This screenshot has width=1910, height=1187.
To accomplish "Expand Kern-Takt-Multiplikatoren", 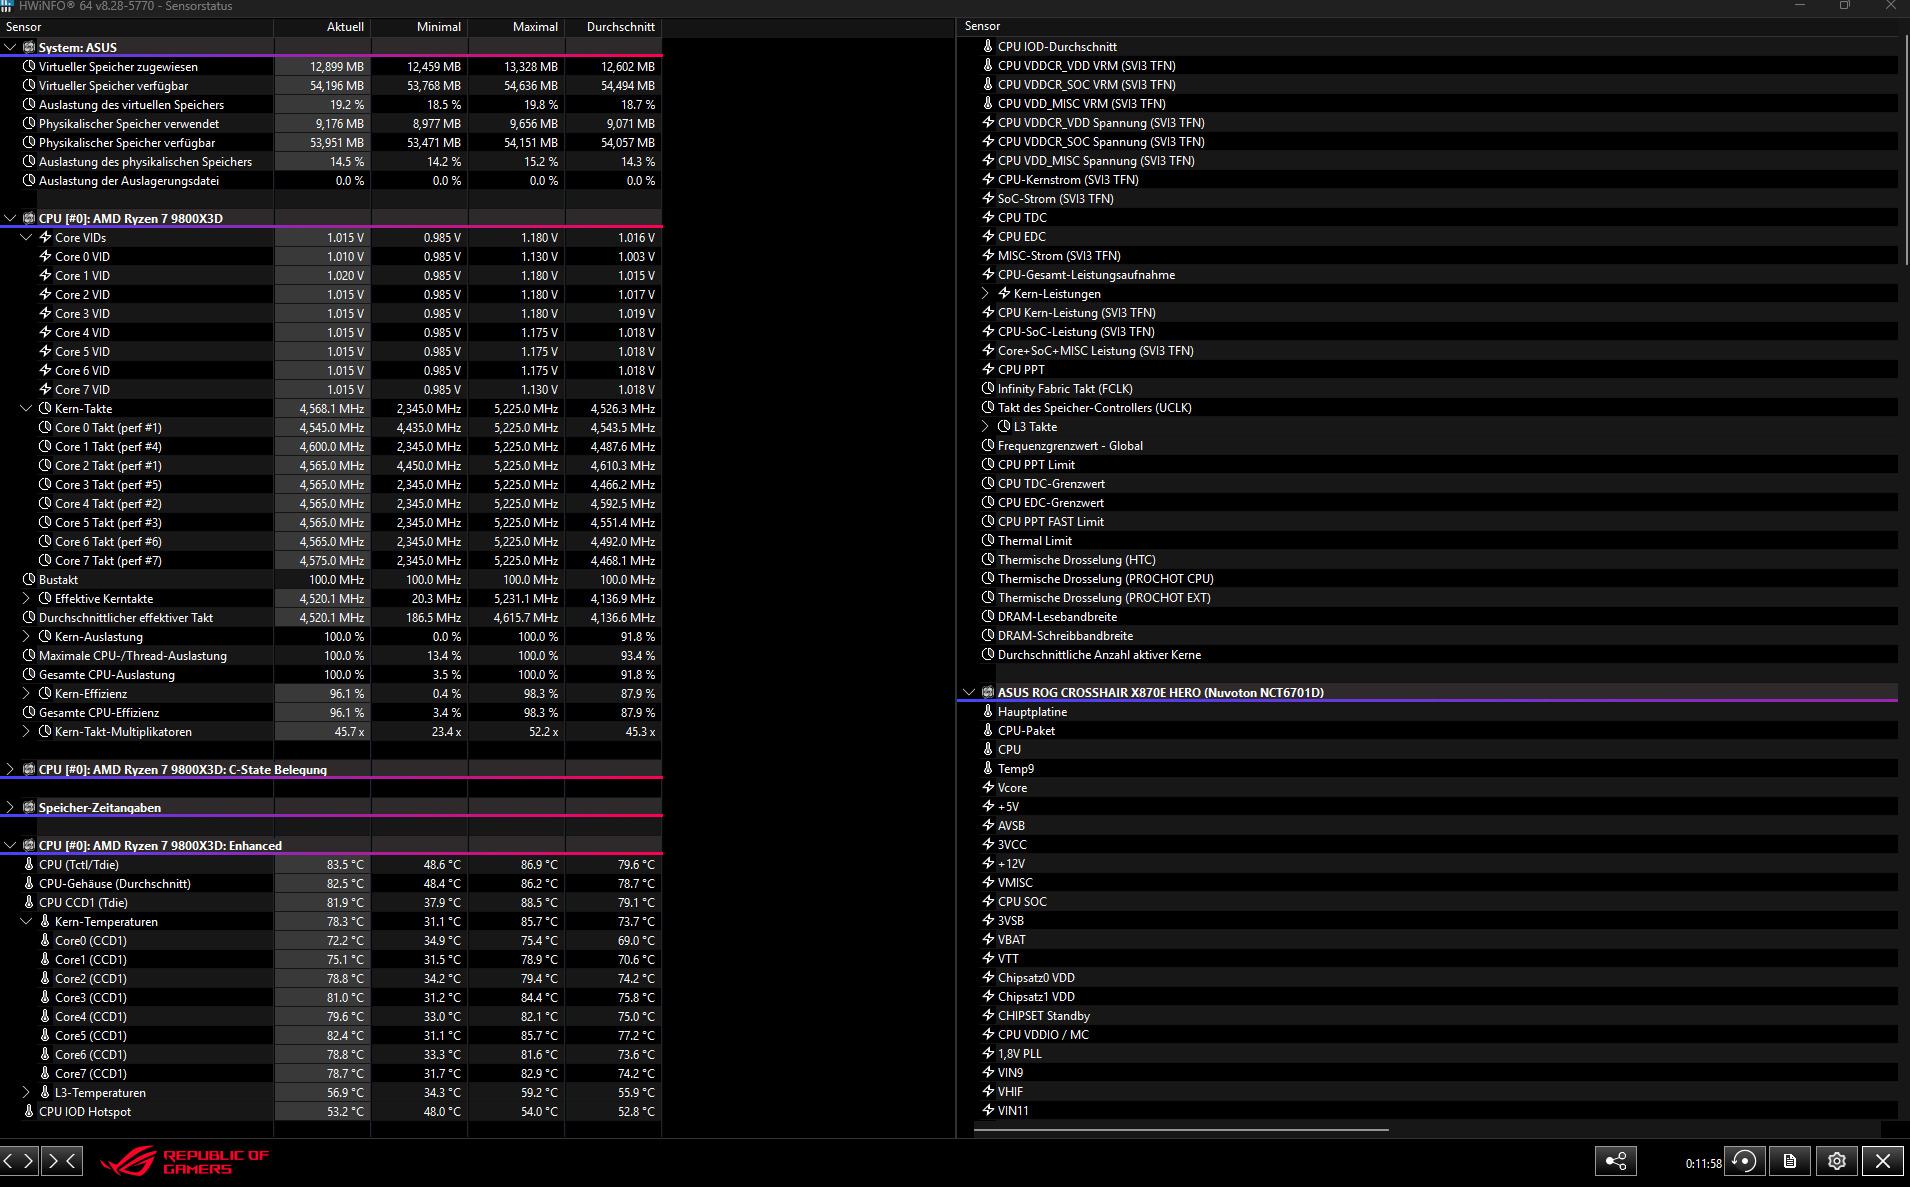I will pyautogui.click(x=26, y=731).
